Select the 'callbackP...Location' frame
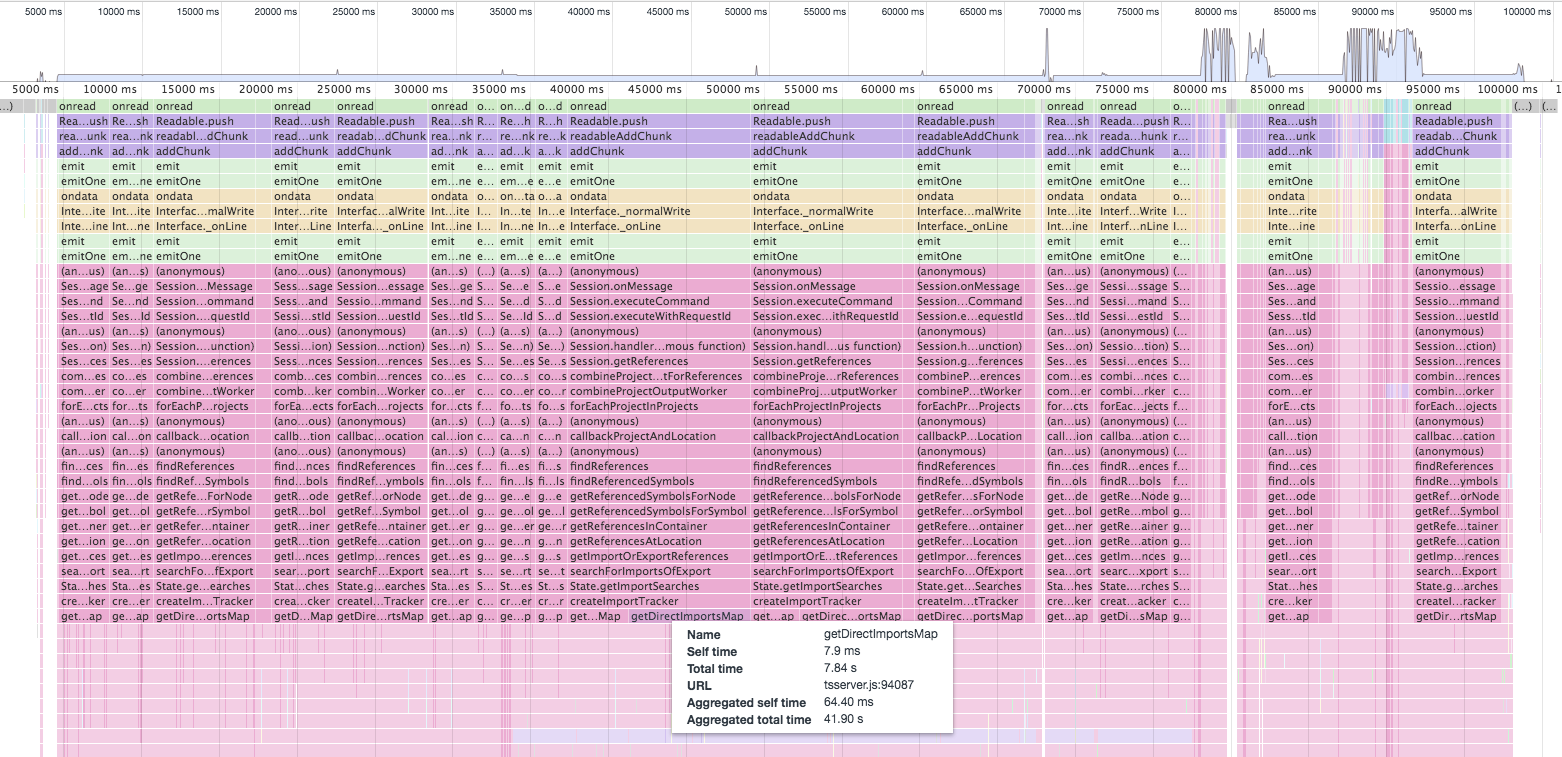The image size is (1562, 757). (970, 437)
